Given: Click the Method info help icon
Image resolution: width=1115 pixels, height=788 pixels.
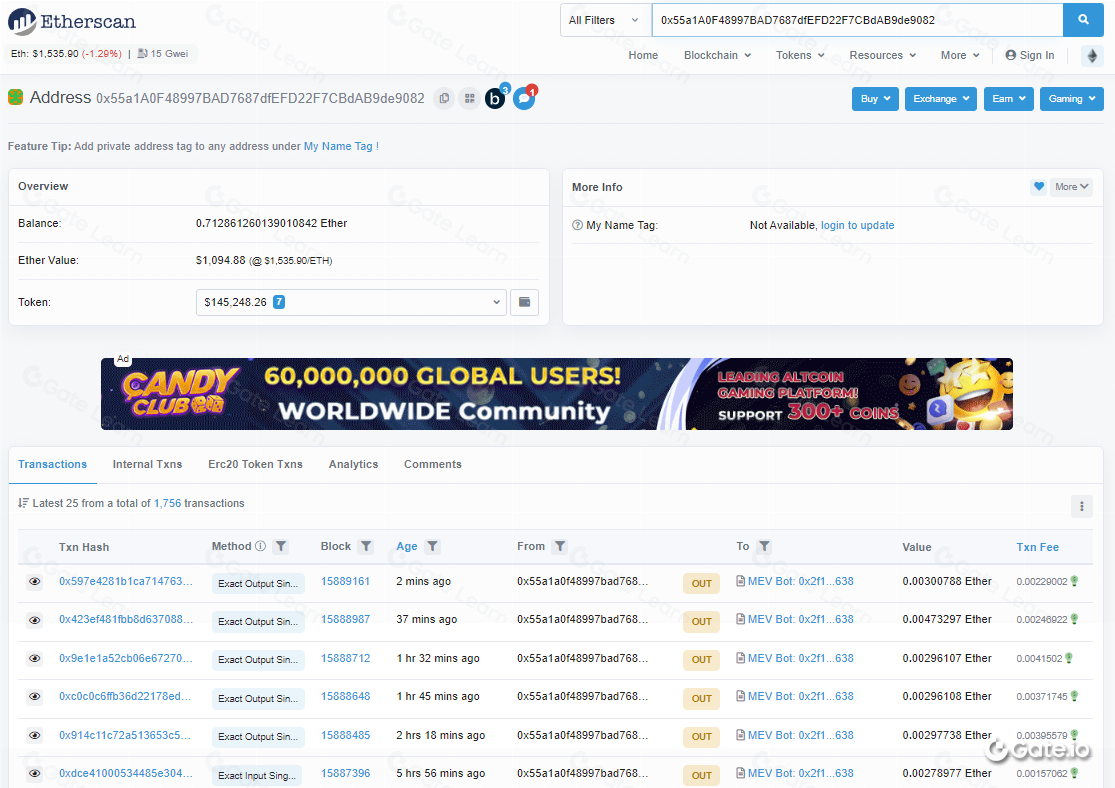Looking at the screenshot, I should (260, 546).
